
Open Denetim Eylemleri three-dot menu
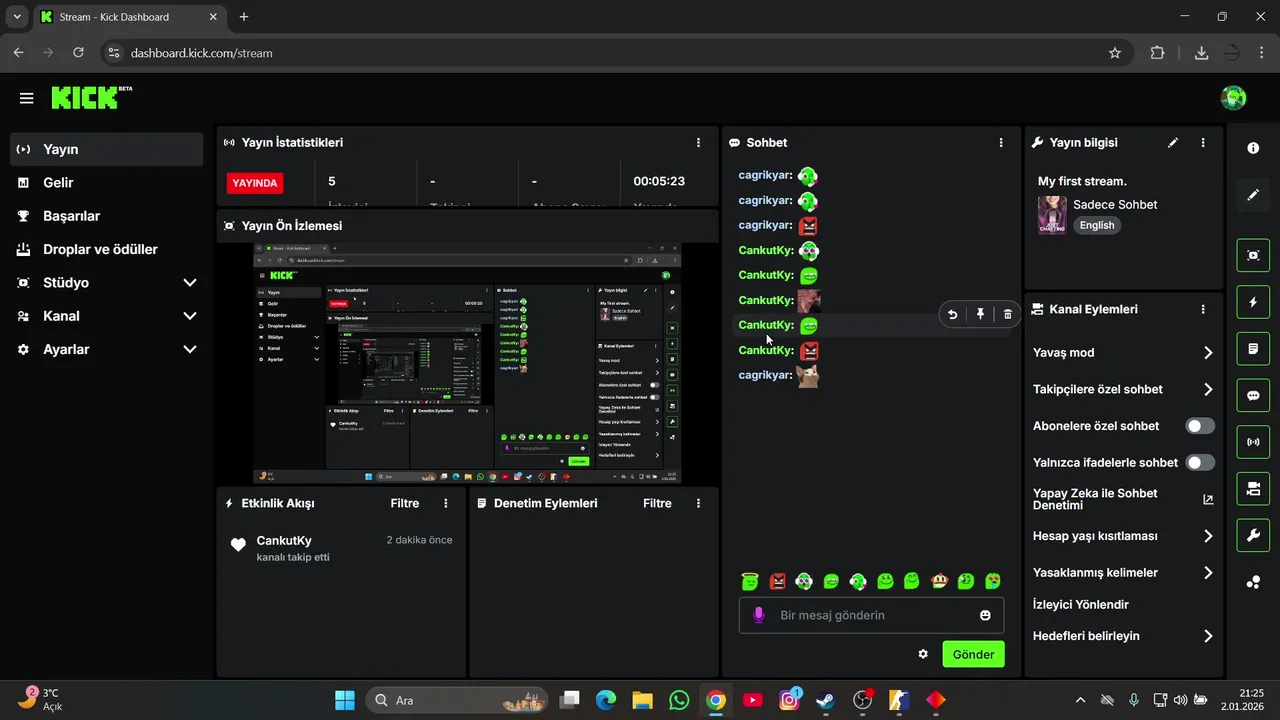click(698, 503)
